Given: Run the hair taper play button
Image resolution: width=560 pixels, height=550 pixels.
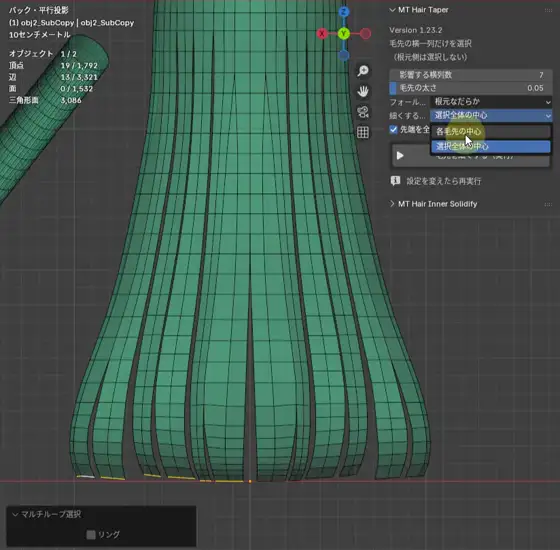Looking at the screenshot, I should pyautogui.click(x=400, y=156).
